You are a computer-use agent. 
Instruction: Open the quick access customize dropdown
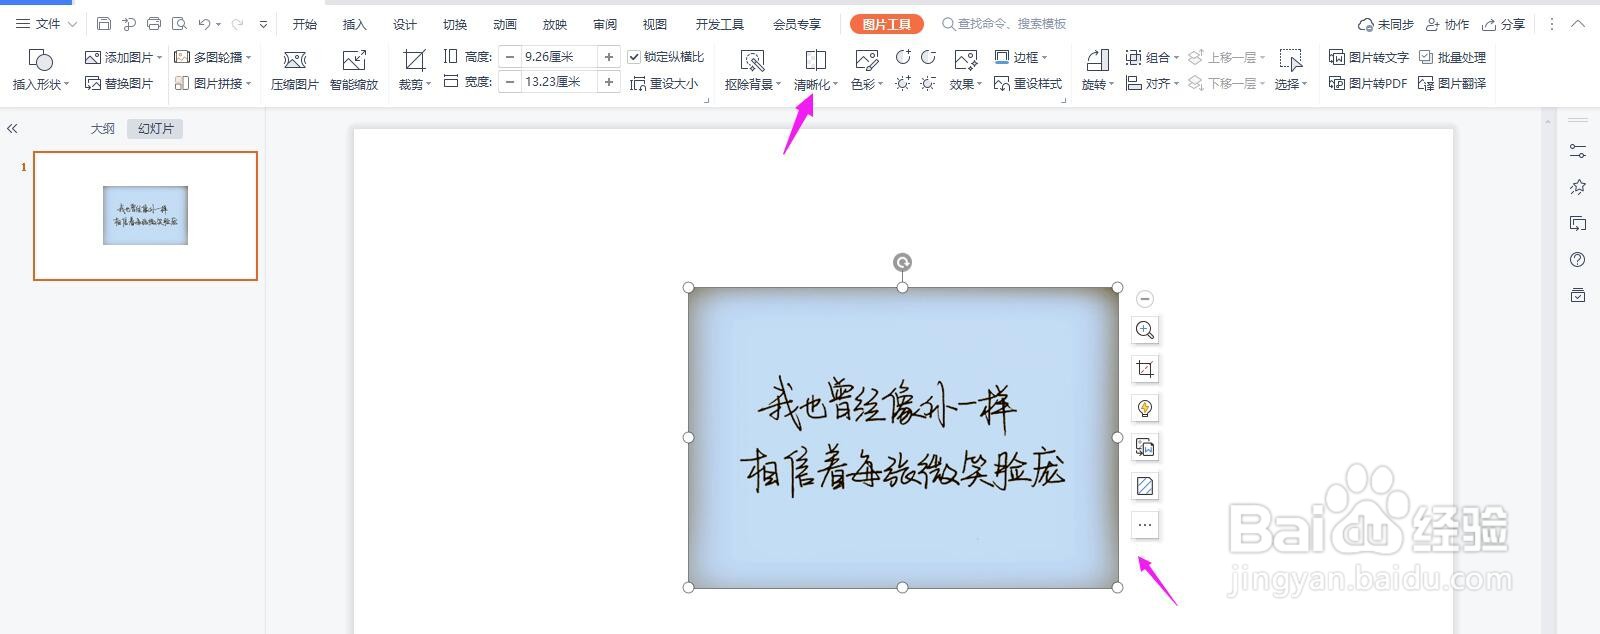point(263,24)
